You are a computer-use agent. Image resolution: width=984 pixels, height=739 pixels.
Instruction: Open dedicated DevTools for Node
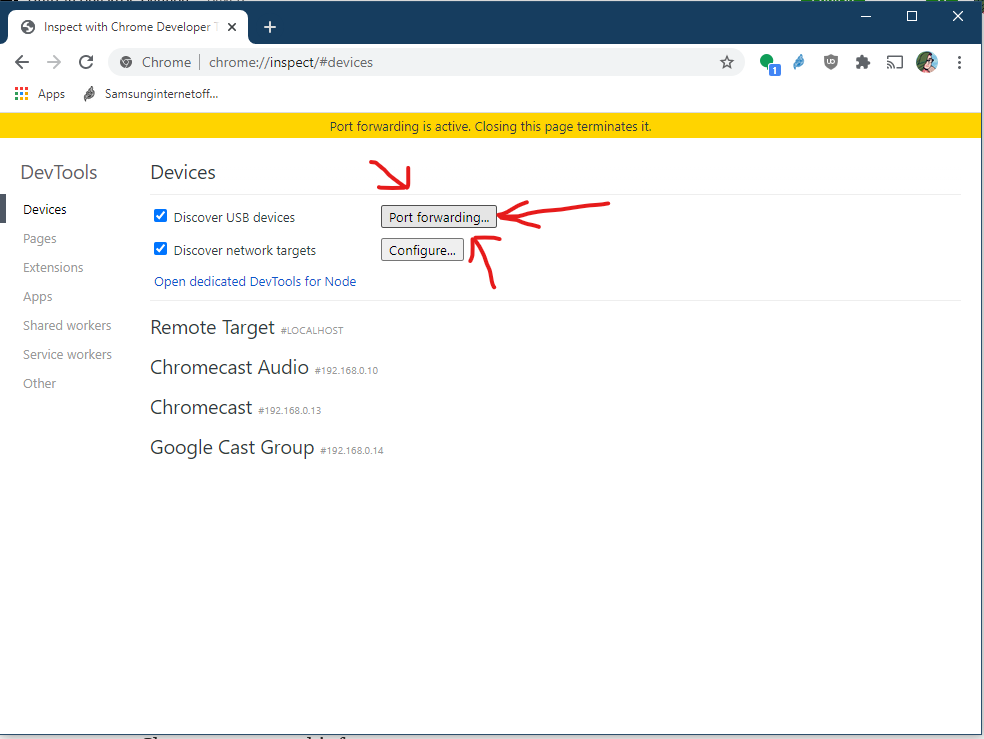coord(254,281)
